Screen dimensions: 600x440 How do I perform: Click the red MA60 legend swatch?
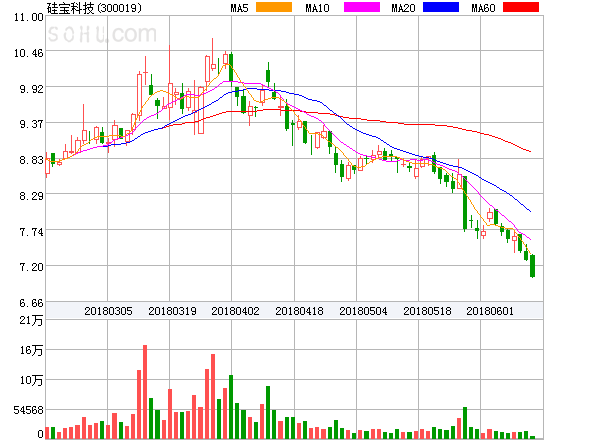click(x=521, y=7)
